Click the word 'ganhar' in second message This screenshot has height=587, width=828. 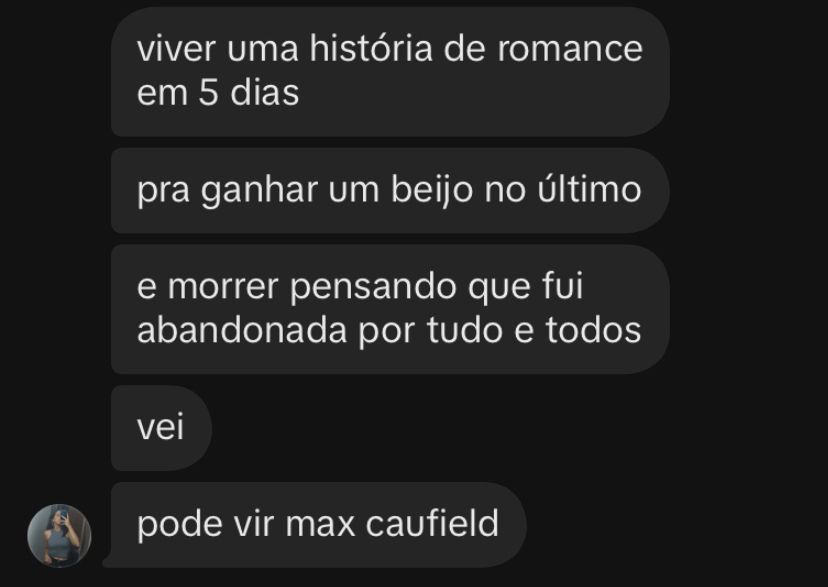(x=259, y=191)
